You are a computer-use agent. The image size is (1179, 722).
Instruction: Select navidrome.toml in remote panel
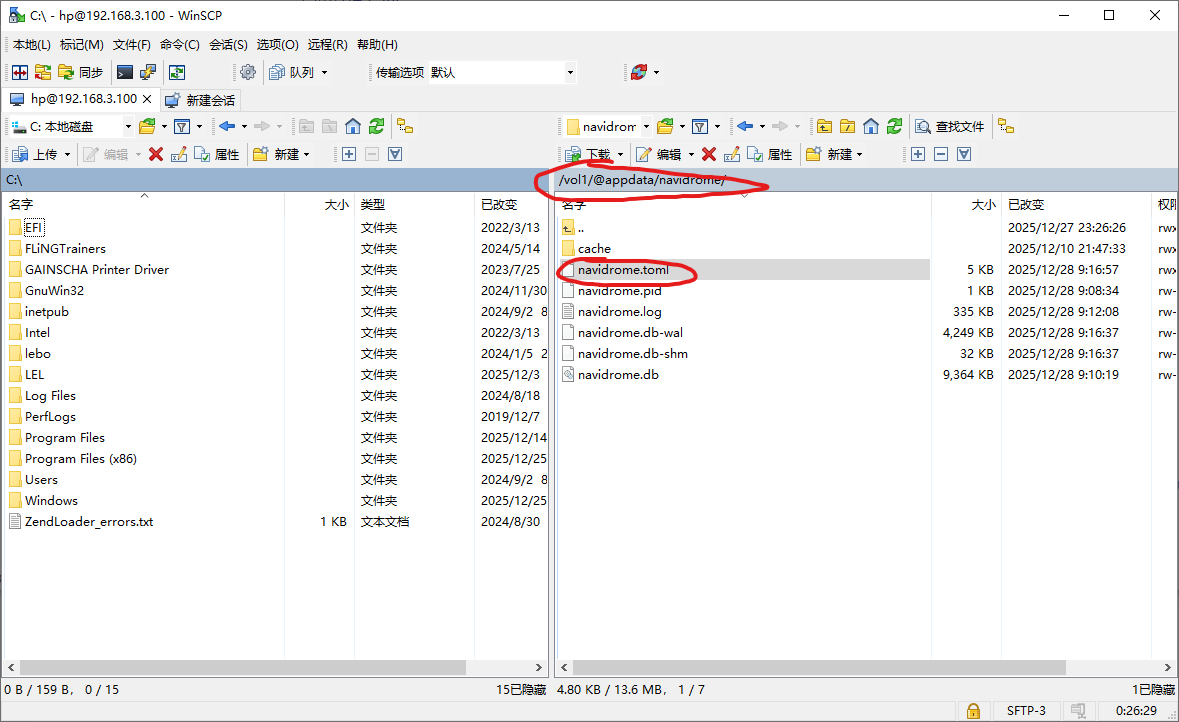[623, 269]
